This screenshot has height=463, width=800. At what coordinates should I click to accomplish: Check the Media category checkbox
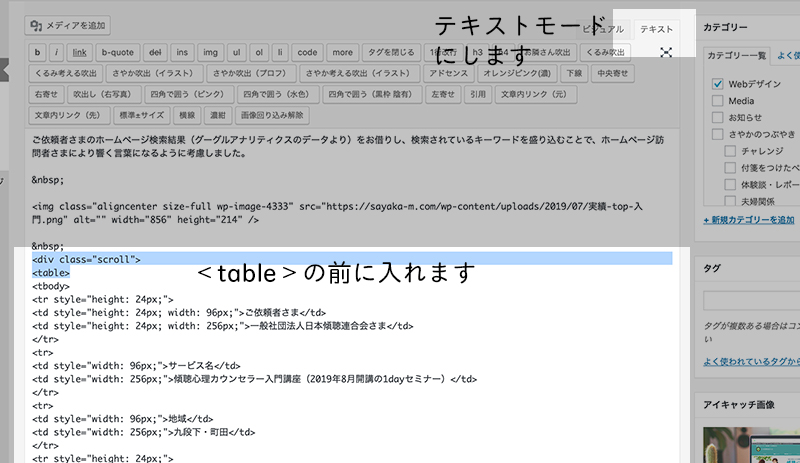(x=718, y=101)
